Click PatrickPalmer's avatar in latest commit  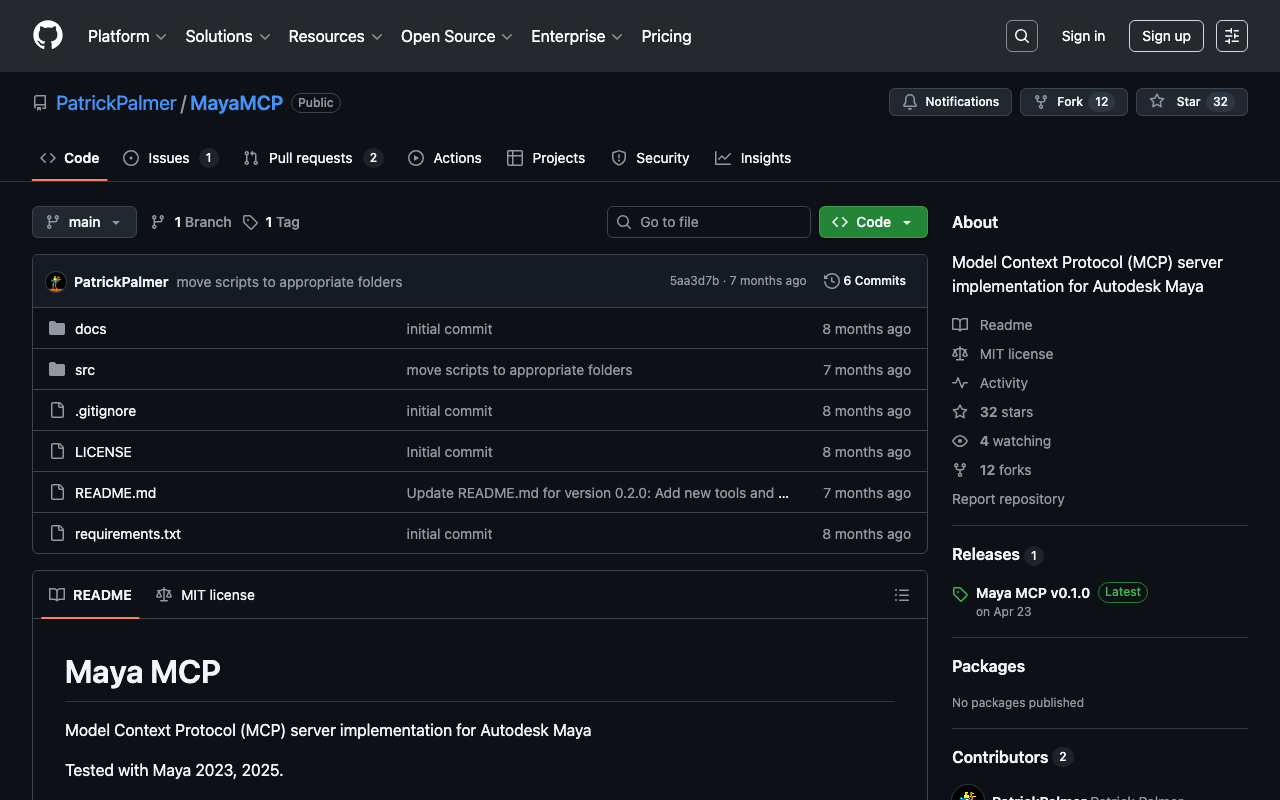[x=56, y=282]
